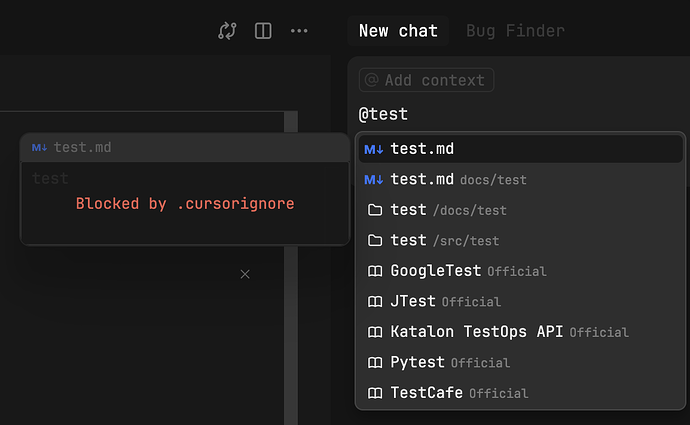Click the source control compare icon
Screen dimensions: 690x425
[227, 31]
